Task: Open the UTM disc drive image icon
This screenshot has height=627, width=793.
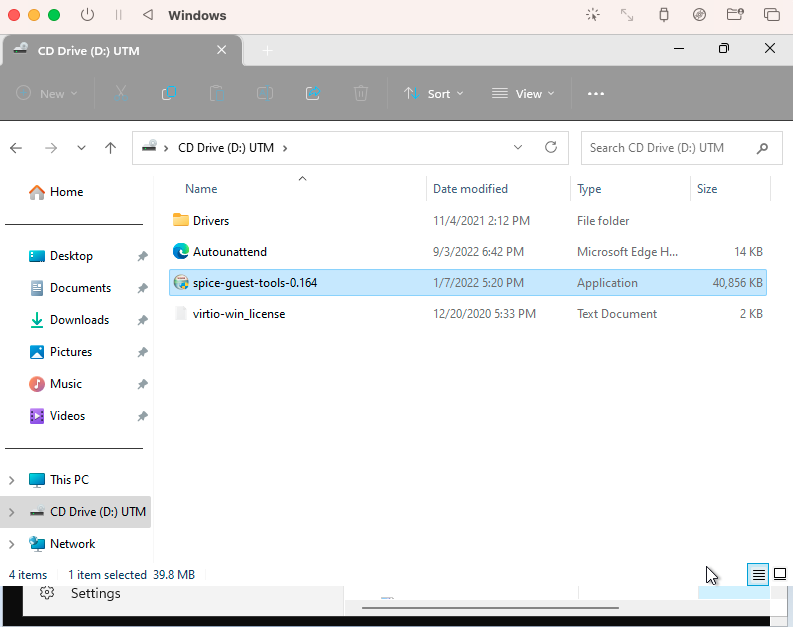Action: [x=699, y=15]
